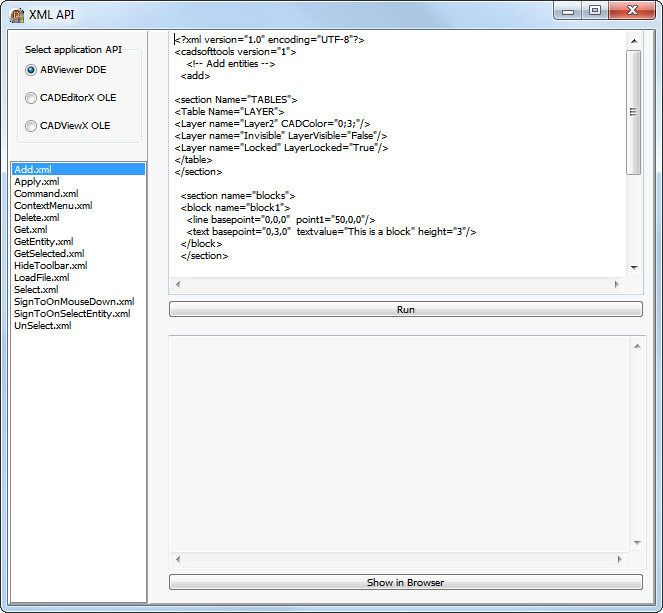
Task: Choose GetEntity.xml from the list
Action: pos(78,242)
